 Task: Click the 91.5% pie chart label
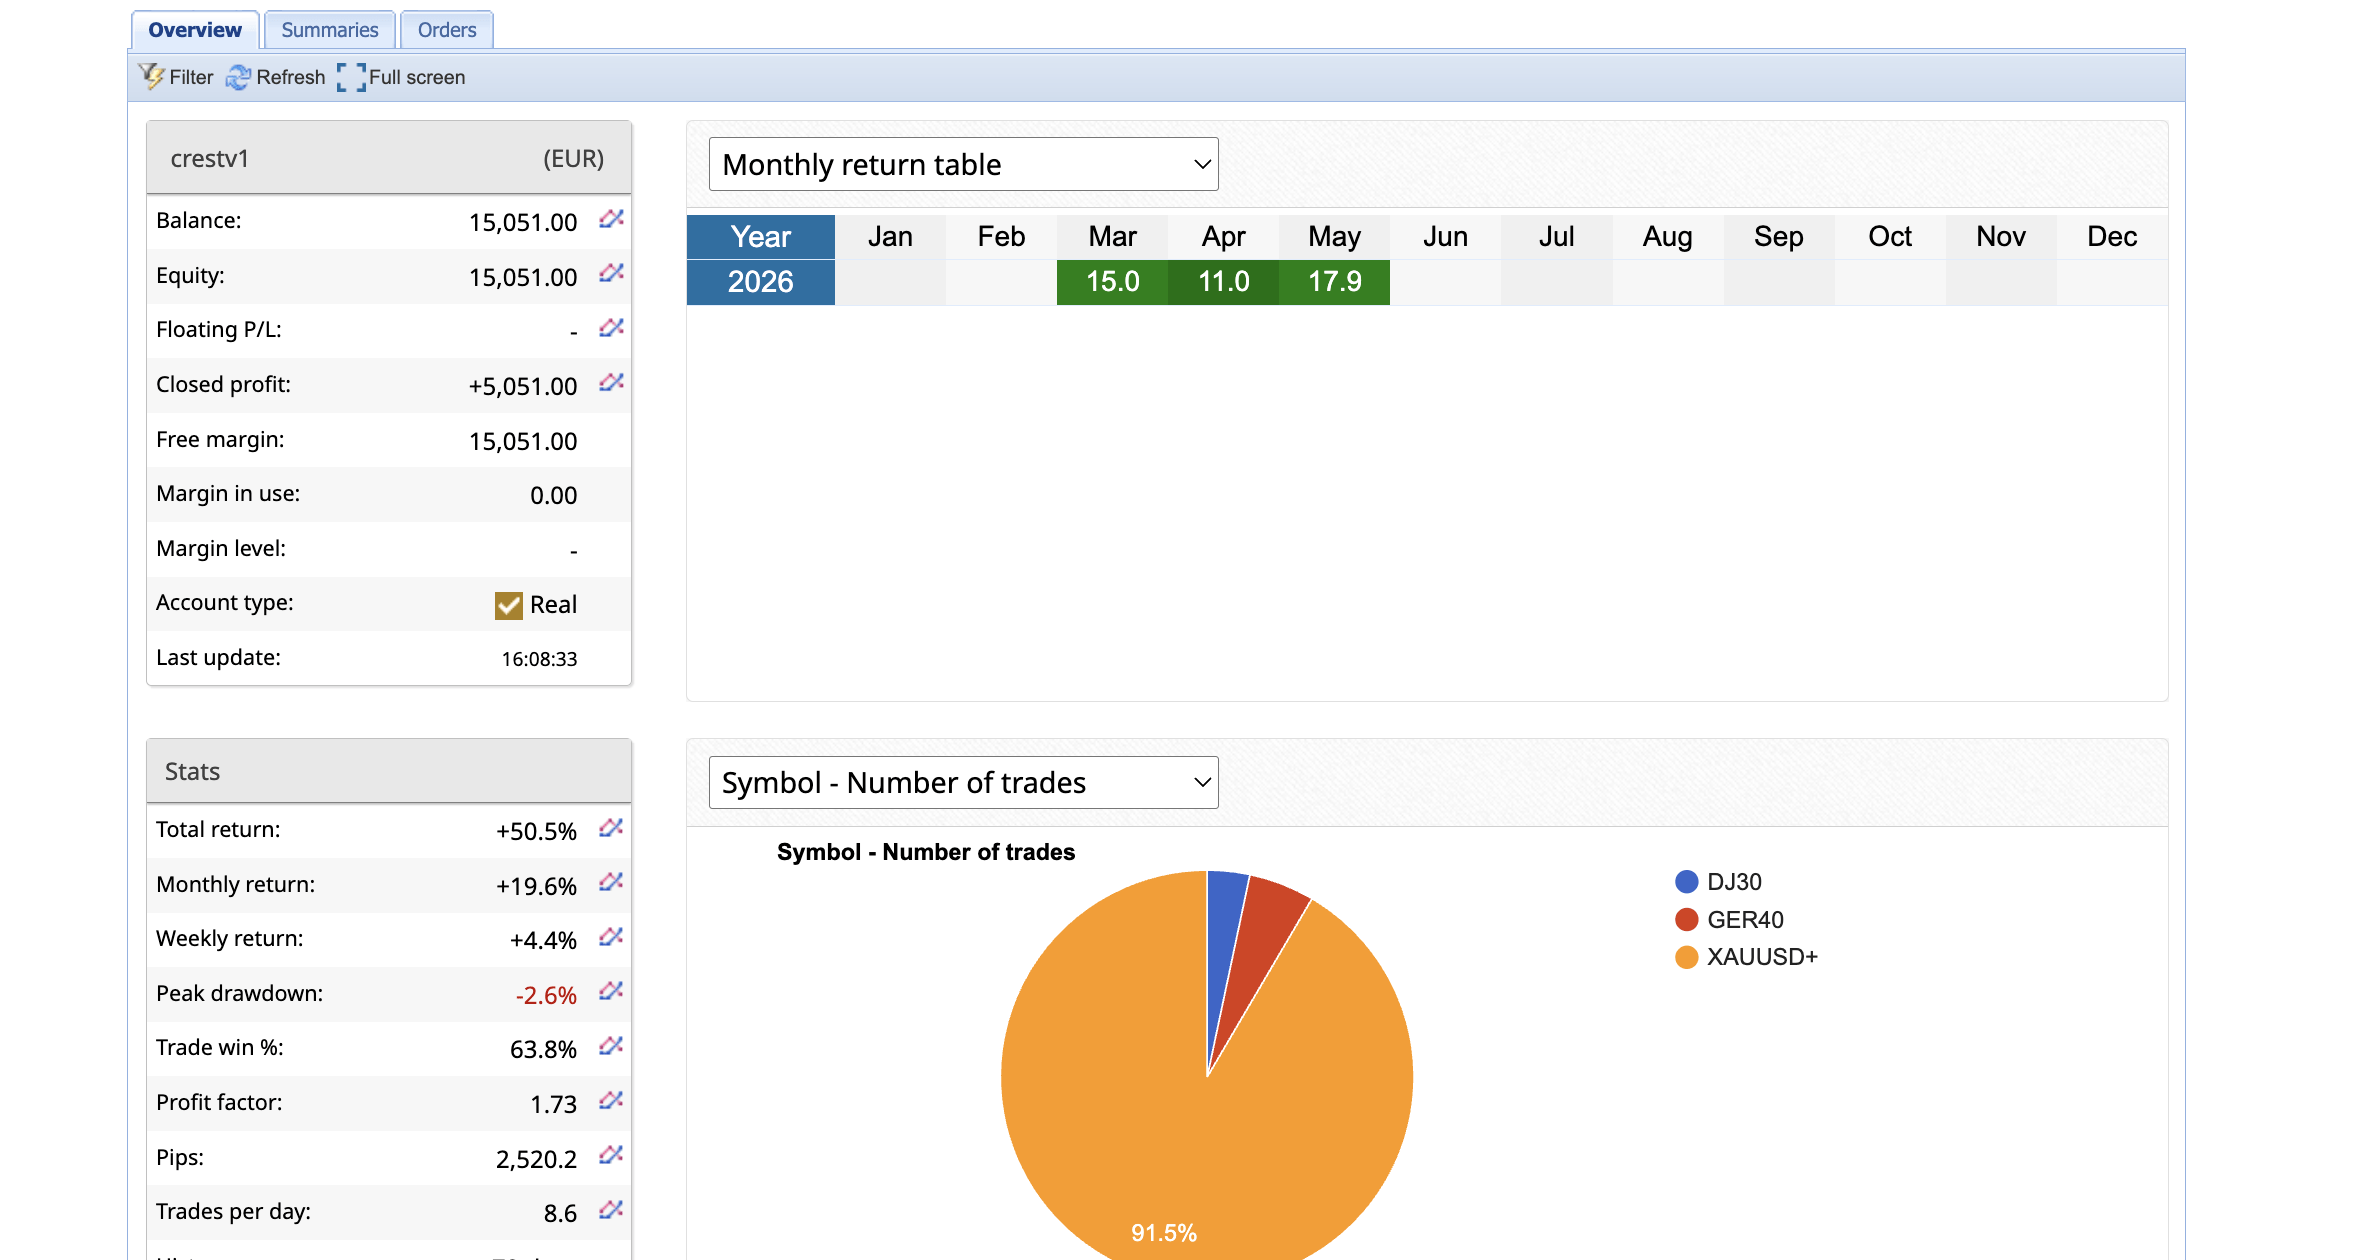(x=1164, y=1233)
